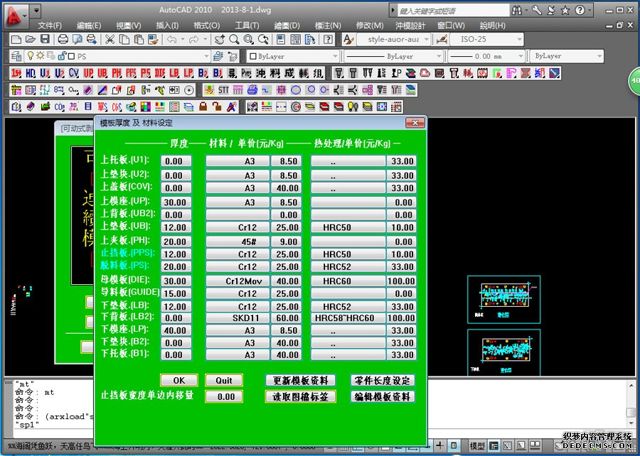The height and width of the screenshot is (456, 640).
Task: Open the 繪圖(D) menu
Action: click(x=287, y=26)
